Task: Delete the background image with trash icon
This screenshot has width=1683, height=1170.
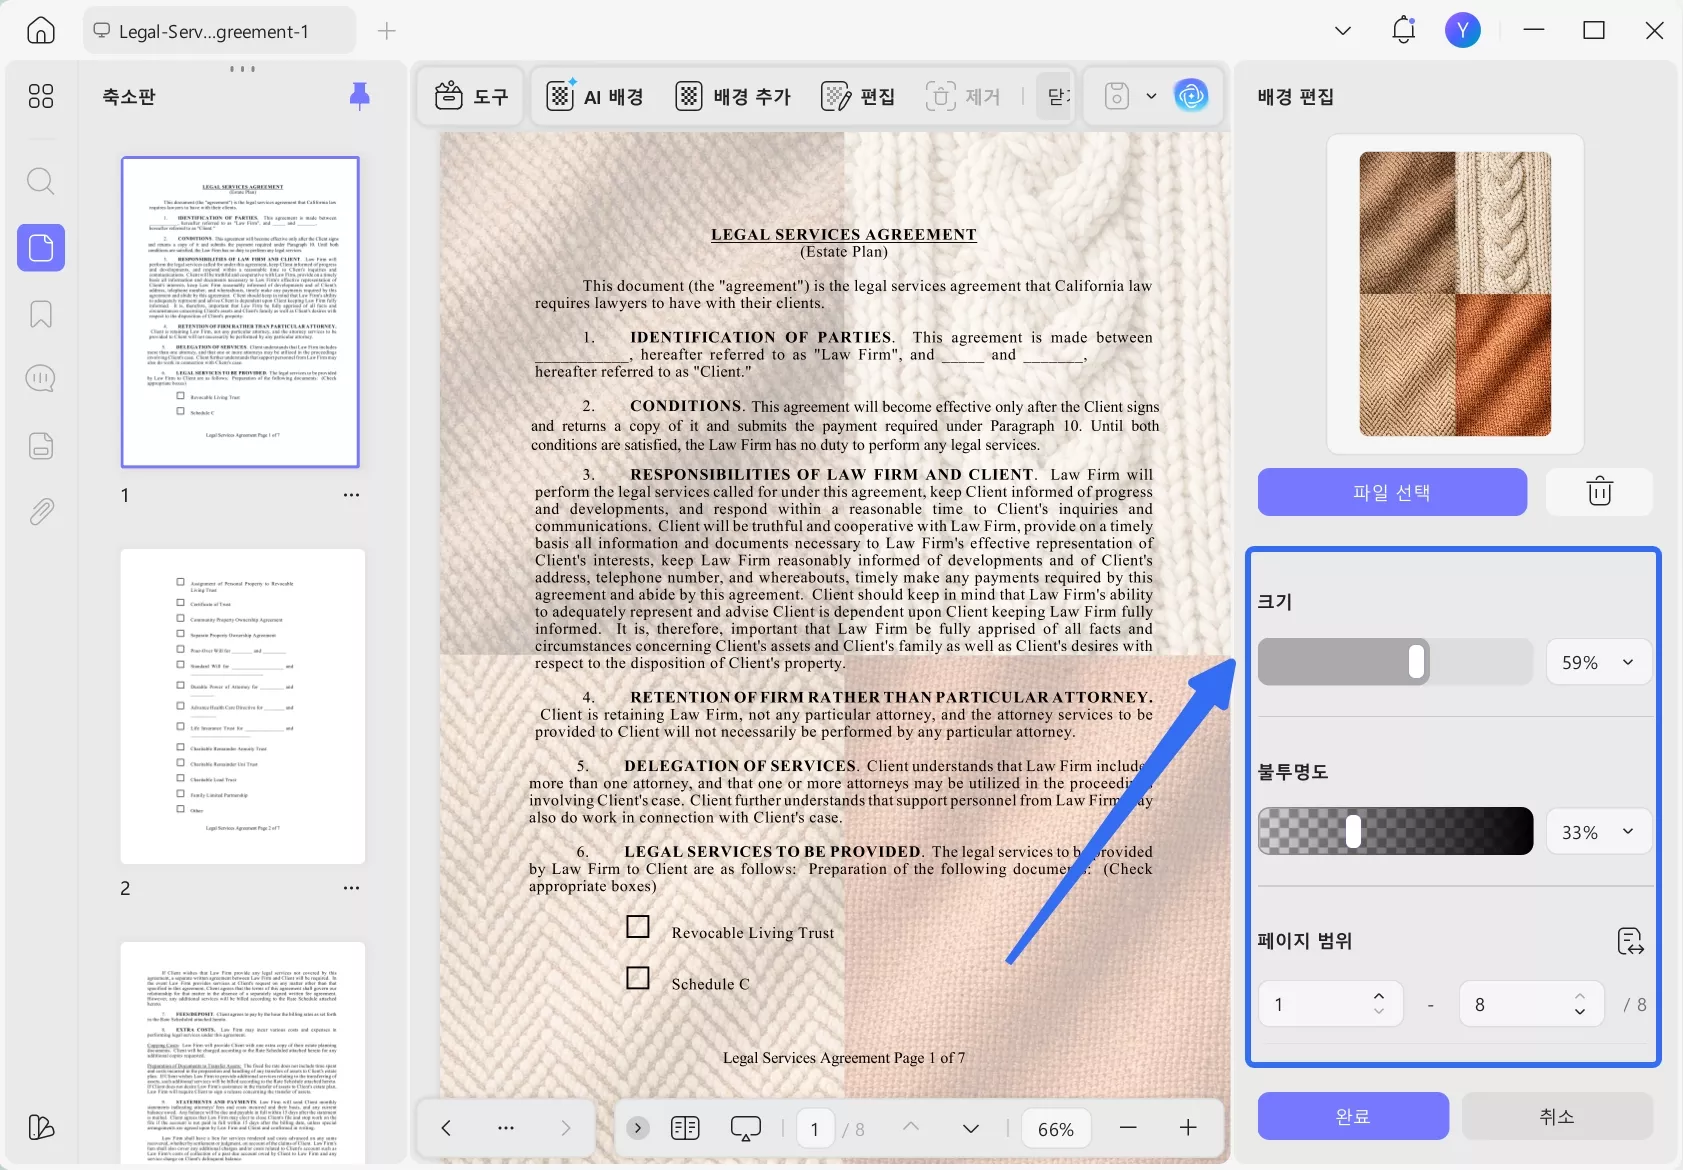Action: click(1600, 492)
